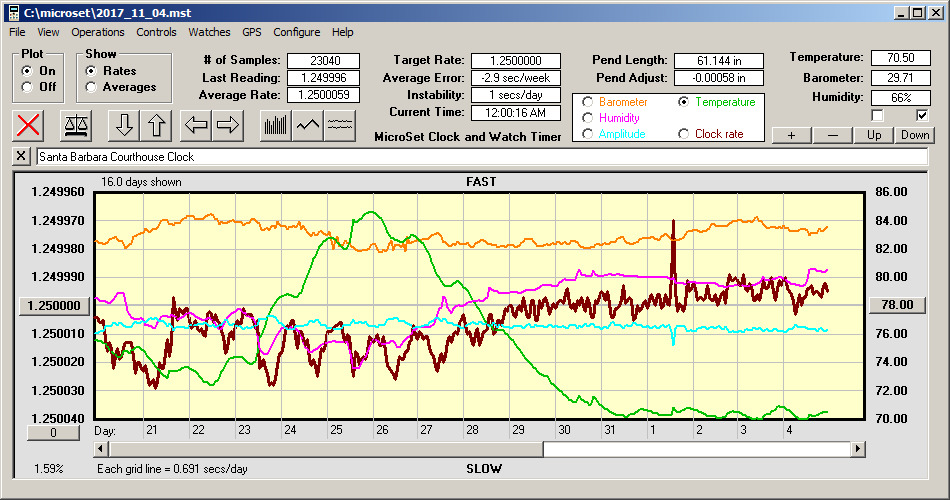
Task: Click the left arrow toolbar button
Action: tap(196, 125)
